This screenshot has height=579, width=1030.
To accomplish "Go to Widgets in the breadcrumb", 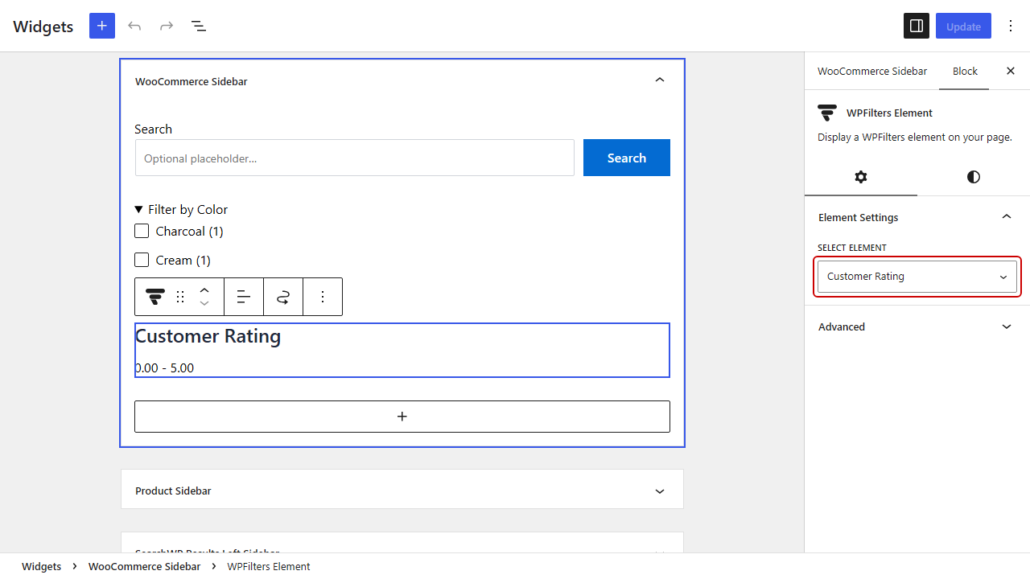I will click(x=41, y=567).
